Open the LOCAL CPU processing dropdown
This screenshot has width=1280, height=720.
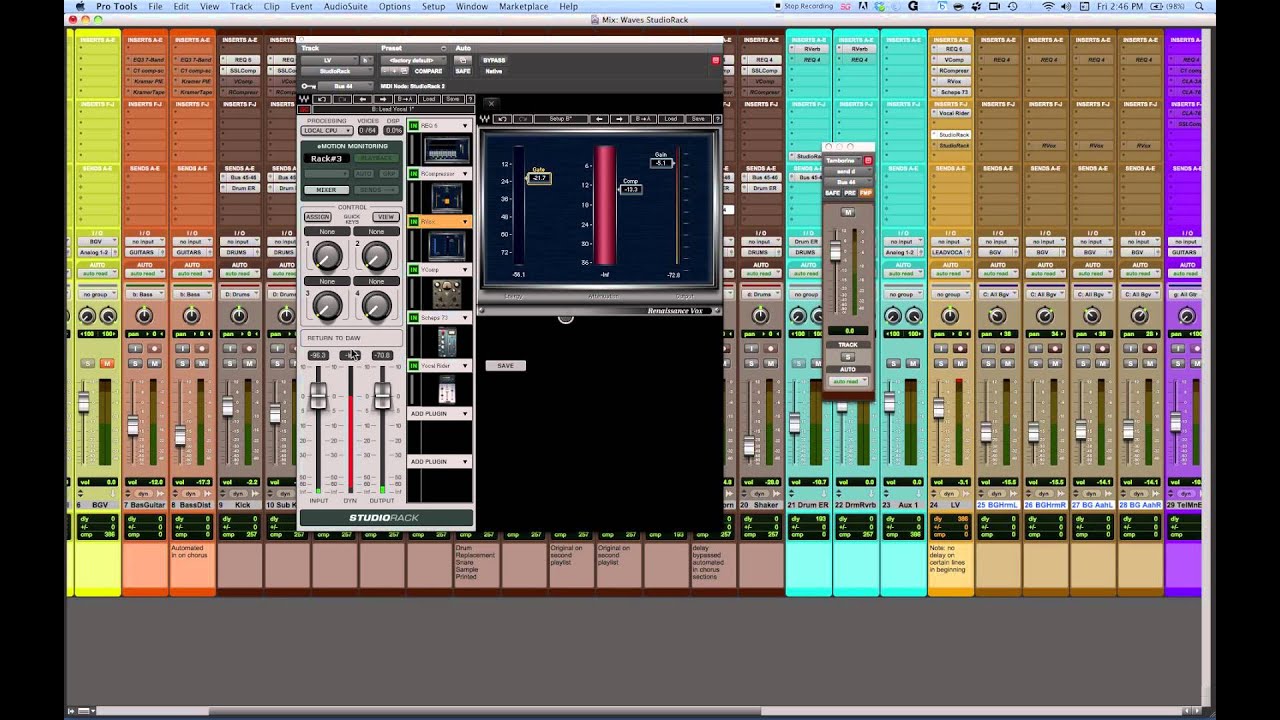tap(327, 130)
